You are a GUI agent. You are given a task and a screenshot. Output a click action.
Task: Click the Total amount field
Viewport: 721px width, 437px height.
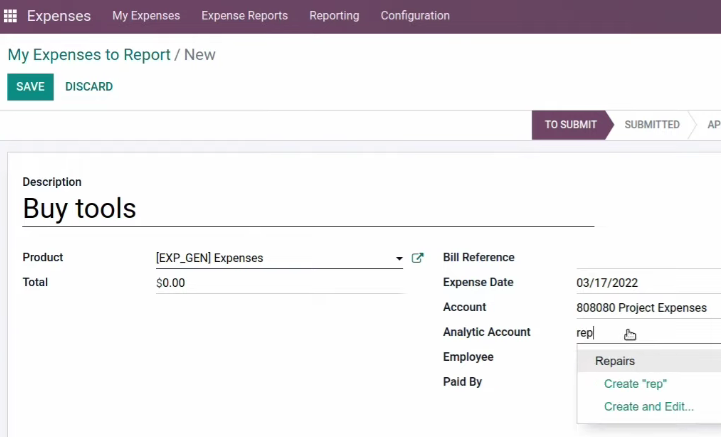tap(280, 283)
